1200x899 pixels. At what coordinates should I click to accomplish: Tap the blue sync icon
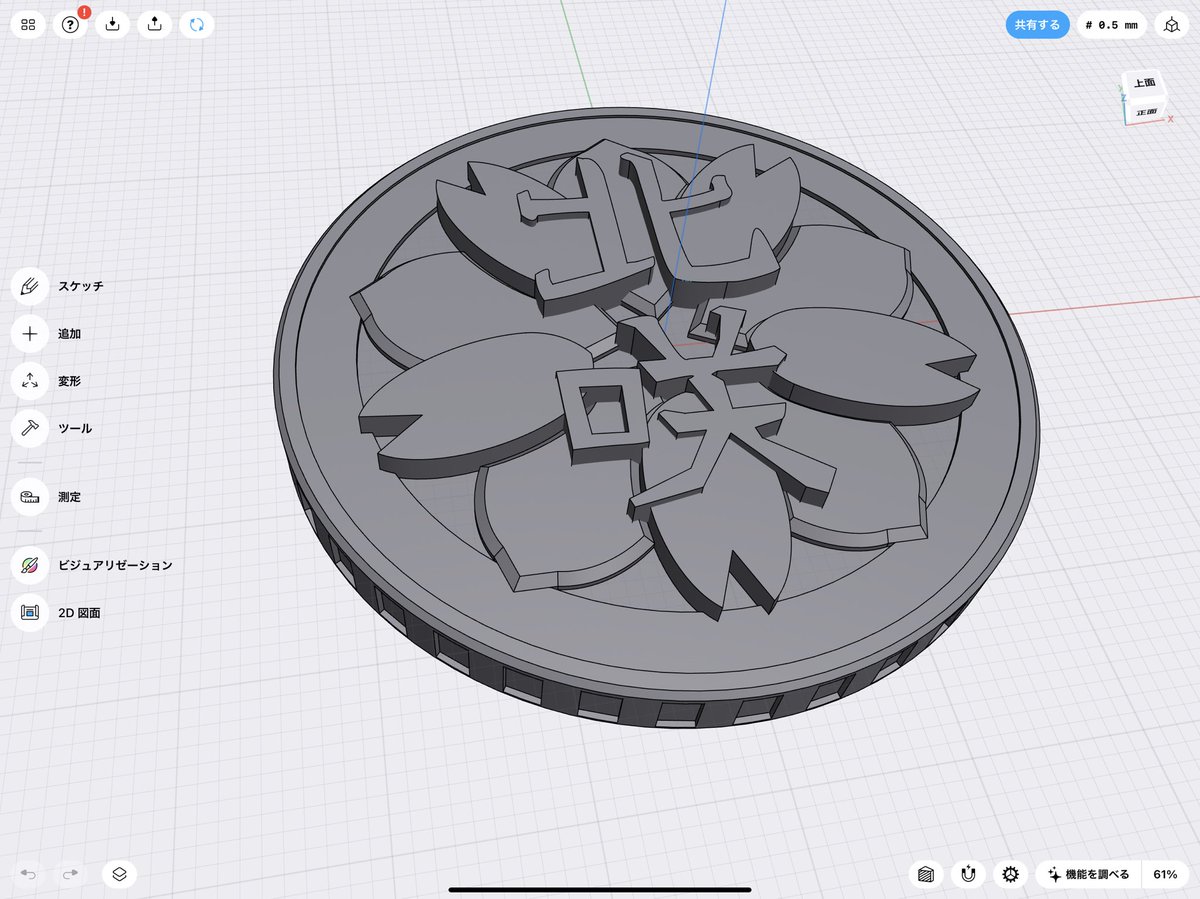click(x=196, y=24)
